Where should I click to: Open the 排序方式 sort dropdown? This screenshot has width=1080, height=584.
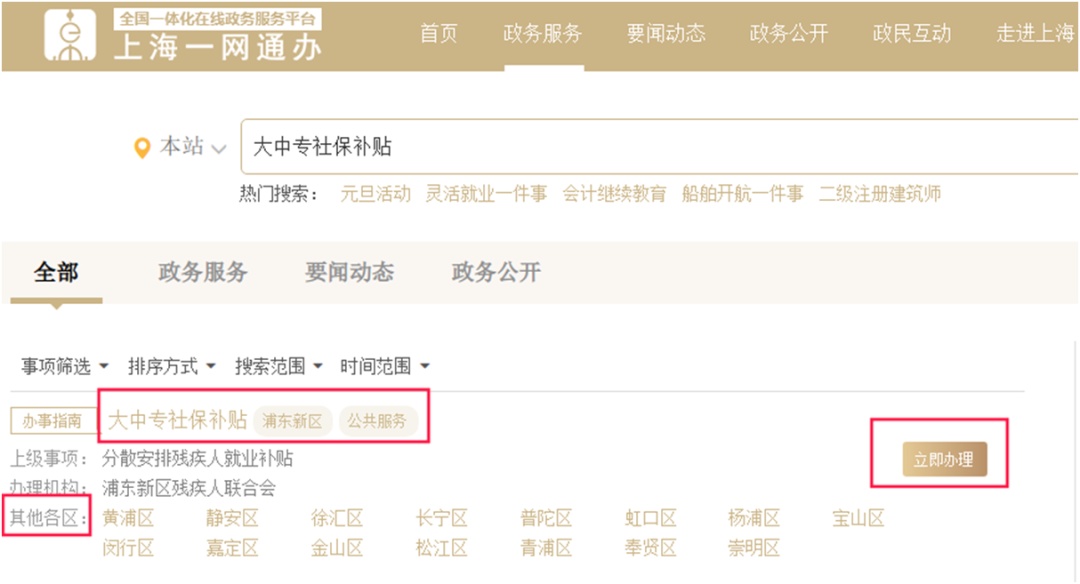[171, 367]
